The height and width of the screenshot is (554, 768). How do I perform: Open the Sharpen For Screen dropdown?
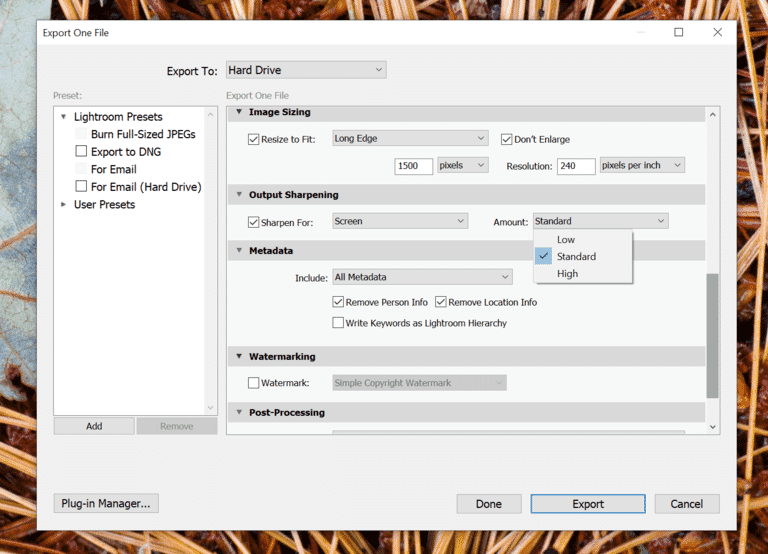400,221
